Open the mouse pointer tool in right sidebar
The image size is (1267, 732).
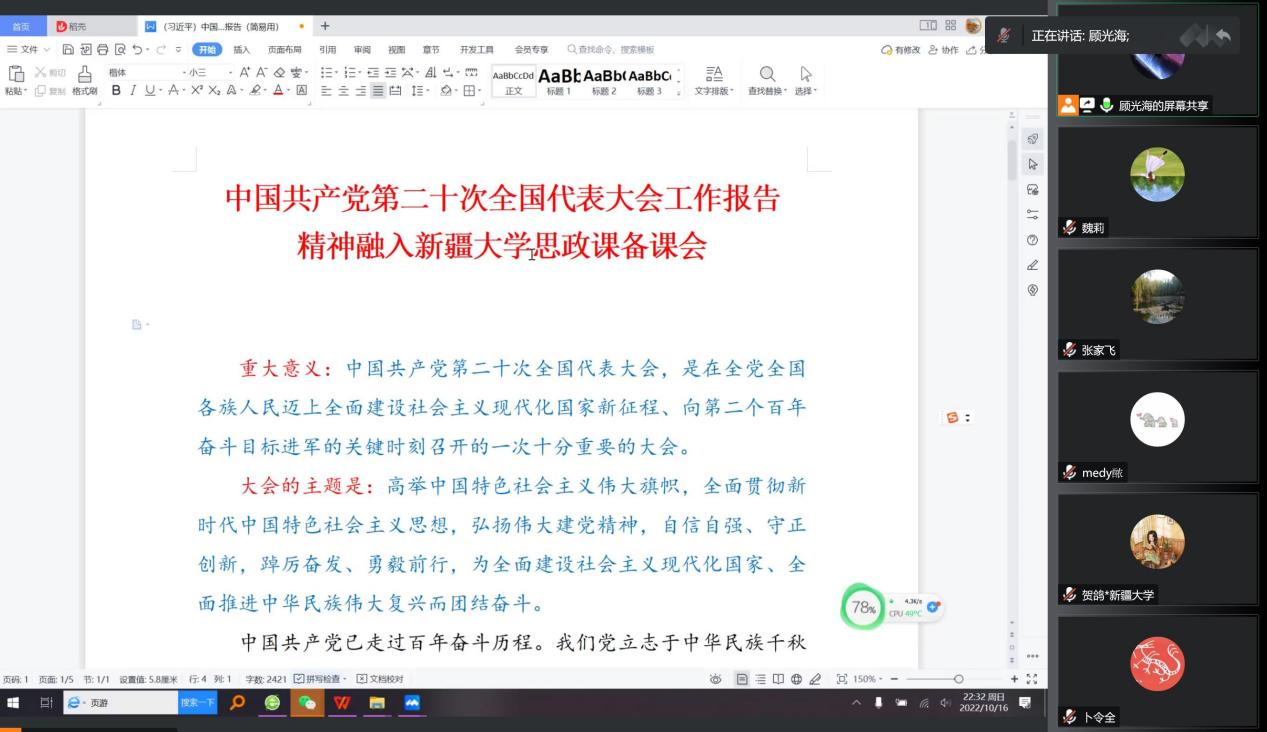pos(1033,164)
